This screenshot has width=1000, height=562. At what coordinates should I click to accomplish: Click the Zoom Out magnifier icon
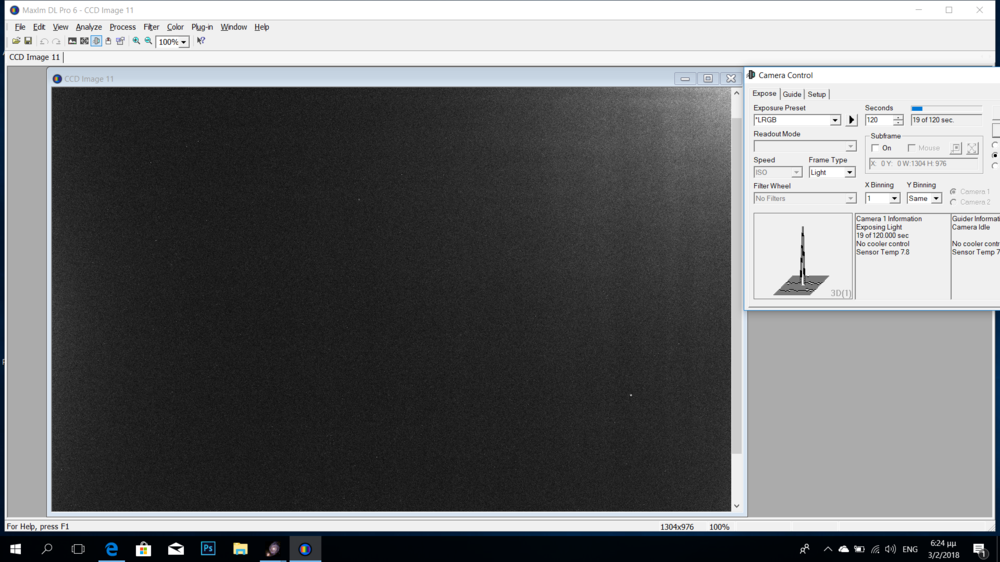pos(148,41)
